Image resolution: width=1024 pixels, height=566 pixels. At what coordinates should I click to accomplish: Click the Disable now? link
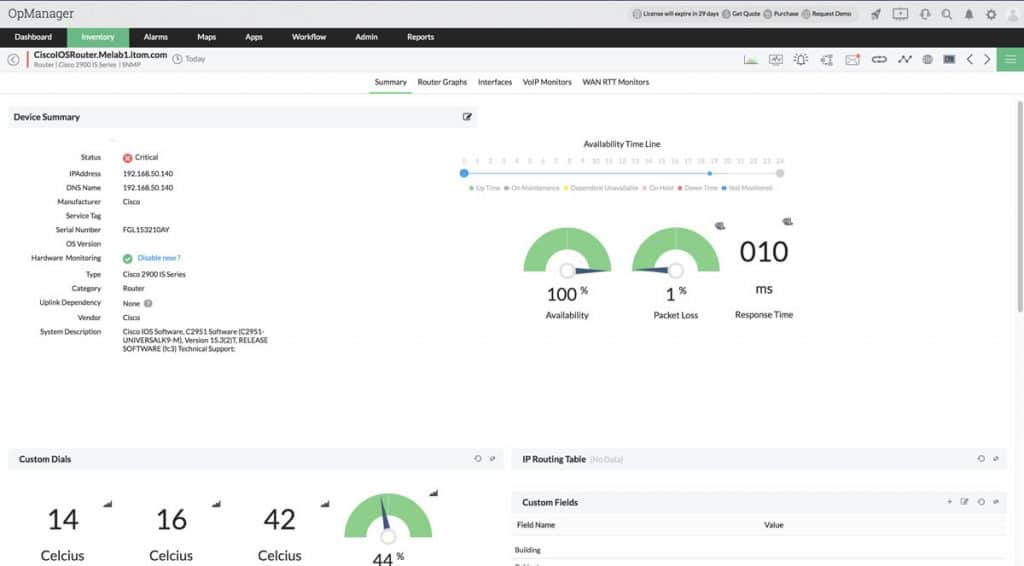[159, 258]
